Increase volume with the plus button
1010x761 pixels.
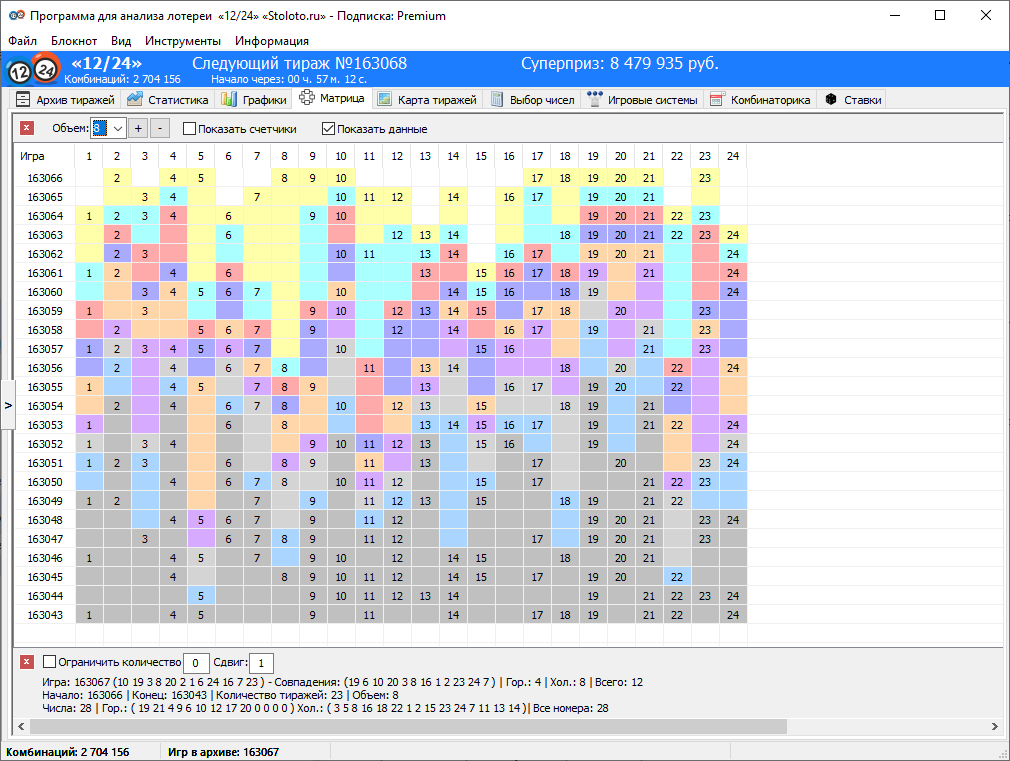(139, 128)
